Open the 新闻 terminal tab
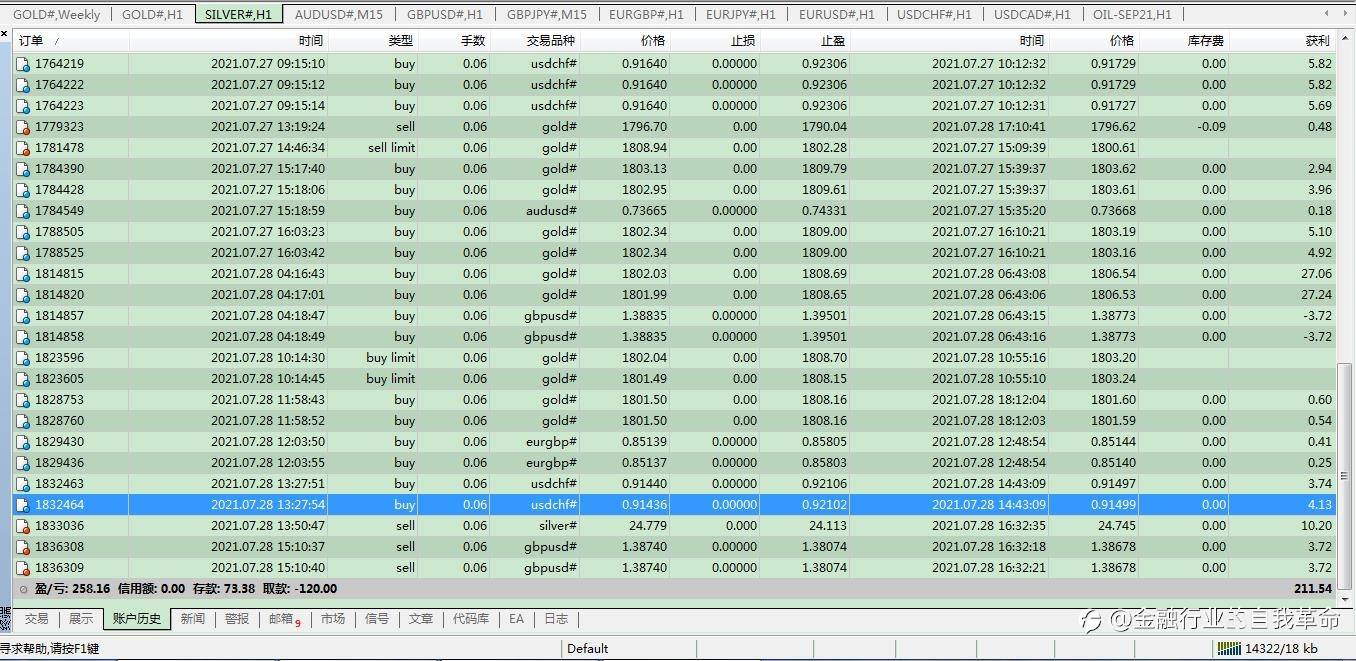 point(193,619)
